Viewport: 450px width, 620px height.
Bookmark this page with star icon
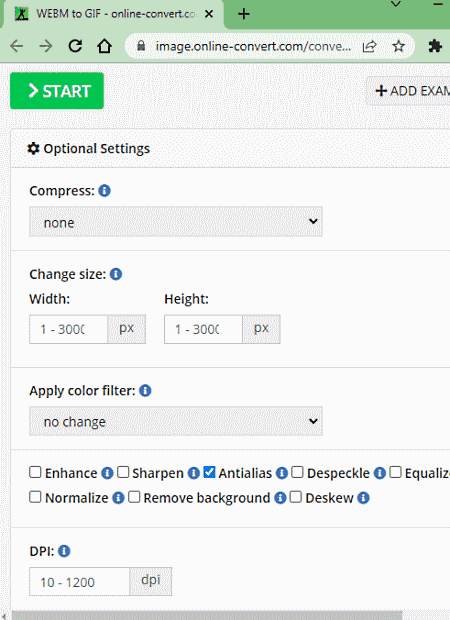[398, 46]
